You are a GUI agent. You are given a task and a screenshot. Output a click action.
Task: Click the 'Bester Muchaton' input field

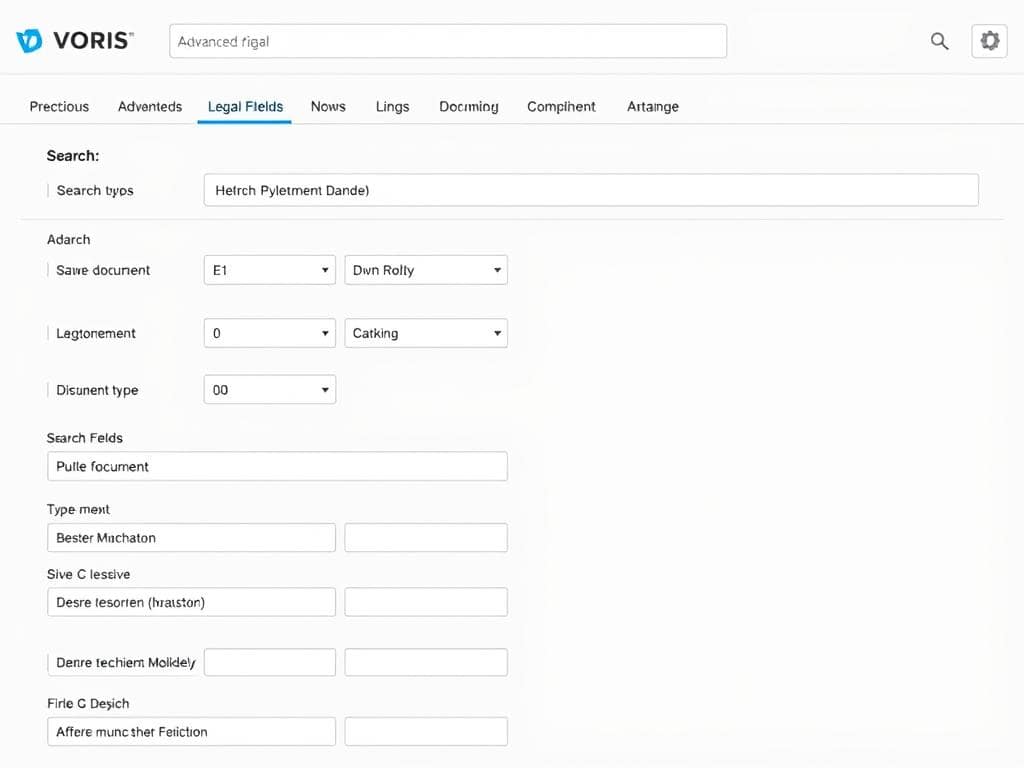[191, 537]
